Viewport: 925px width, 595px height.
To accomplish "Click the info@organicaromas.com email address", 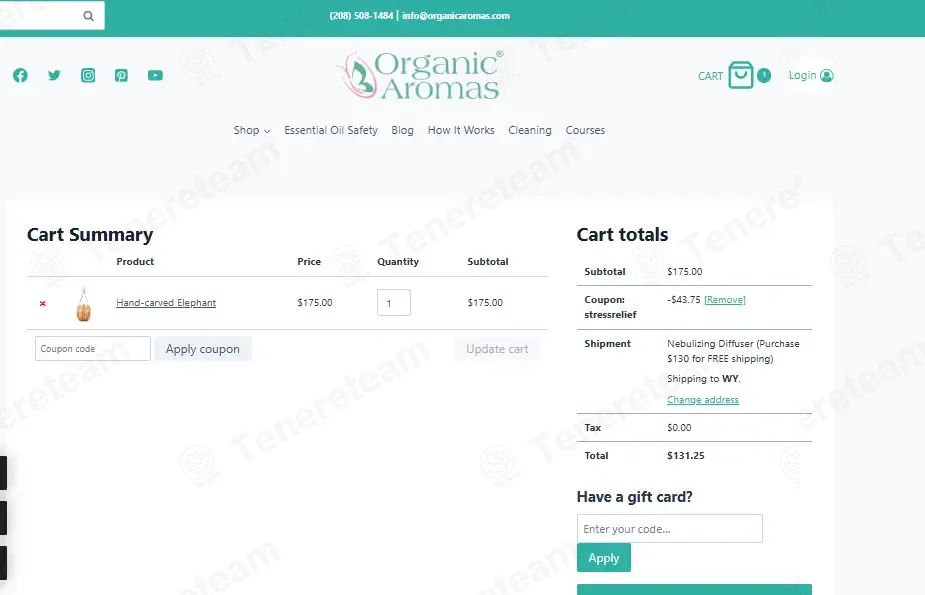I will [456, 16].
